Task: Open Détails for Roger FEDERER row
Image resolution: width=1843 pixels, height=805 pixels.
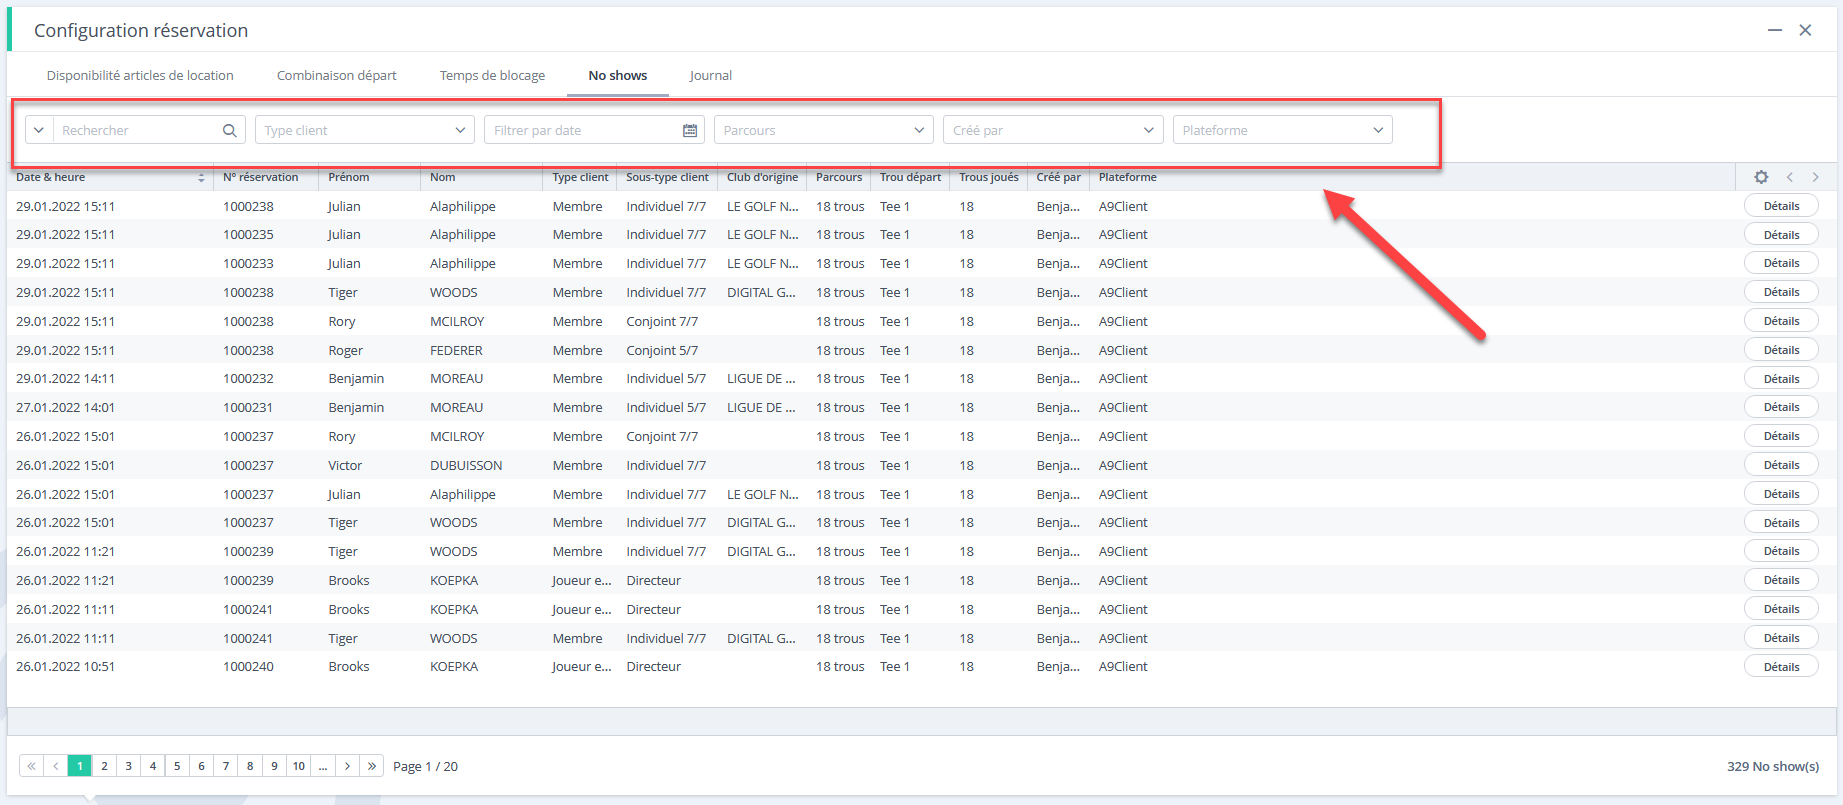Action: click(x=1781, y=350)
